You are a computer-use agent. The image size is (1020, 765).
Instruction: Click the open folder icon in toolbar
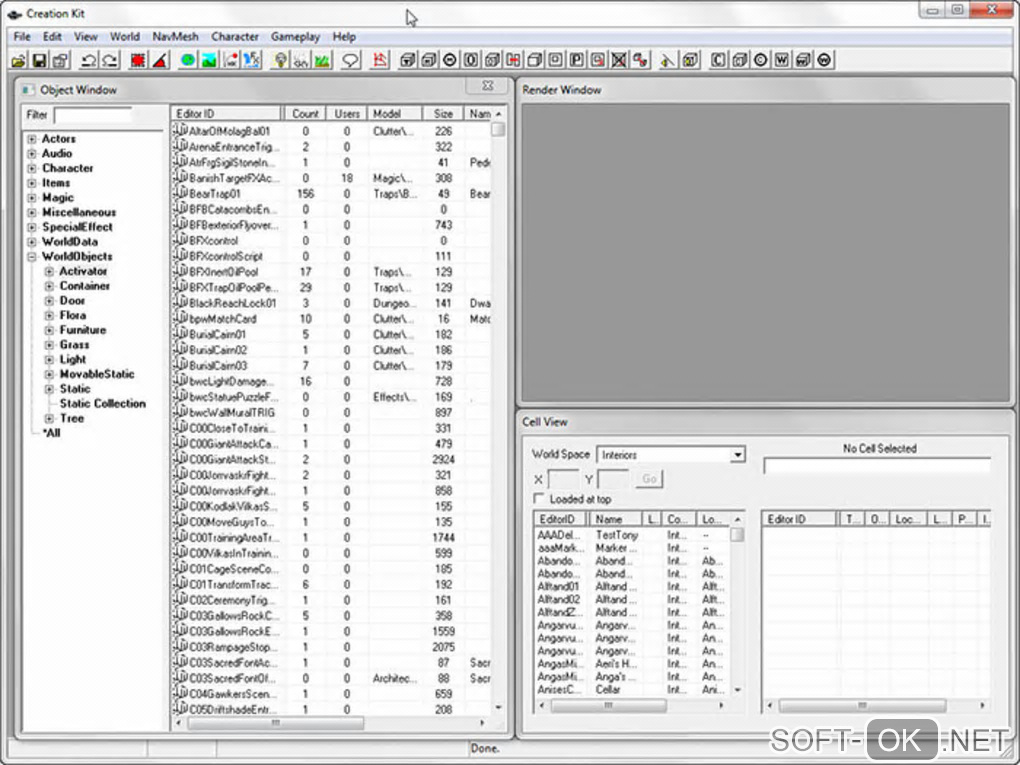[18, 60]
